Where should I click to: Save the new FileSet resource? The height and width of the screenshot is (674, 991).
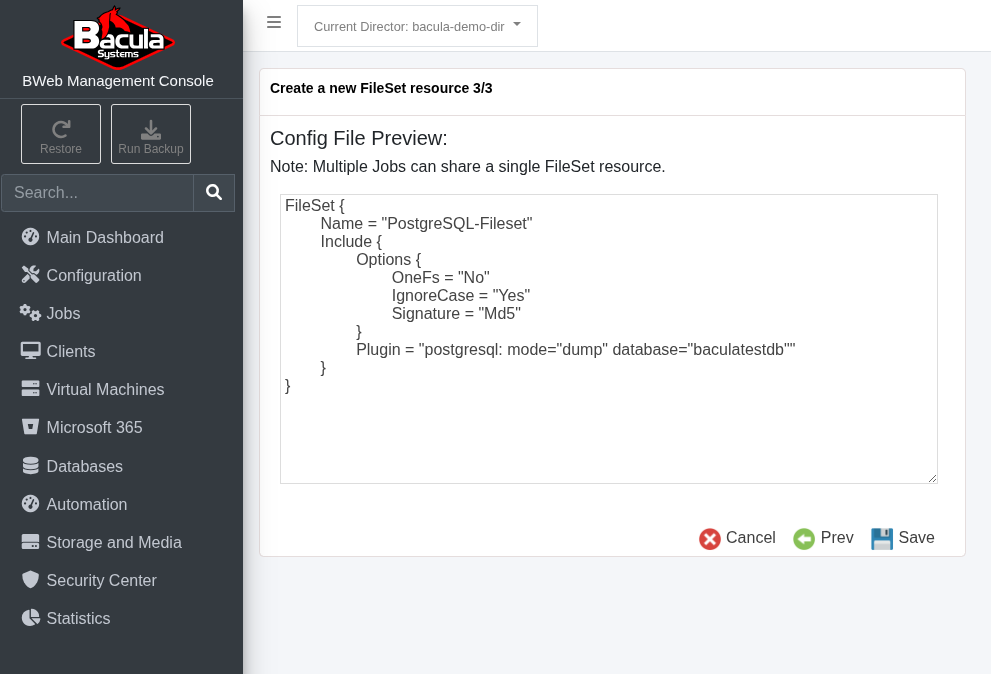pyautogui.click(x=903, y=538)
